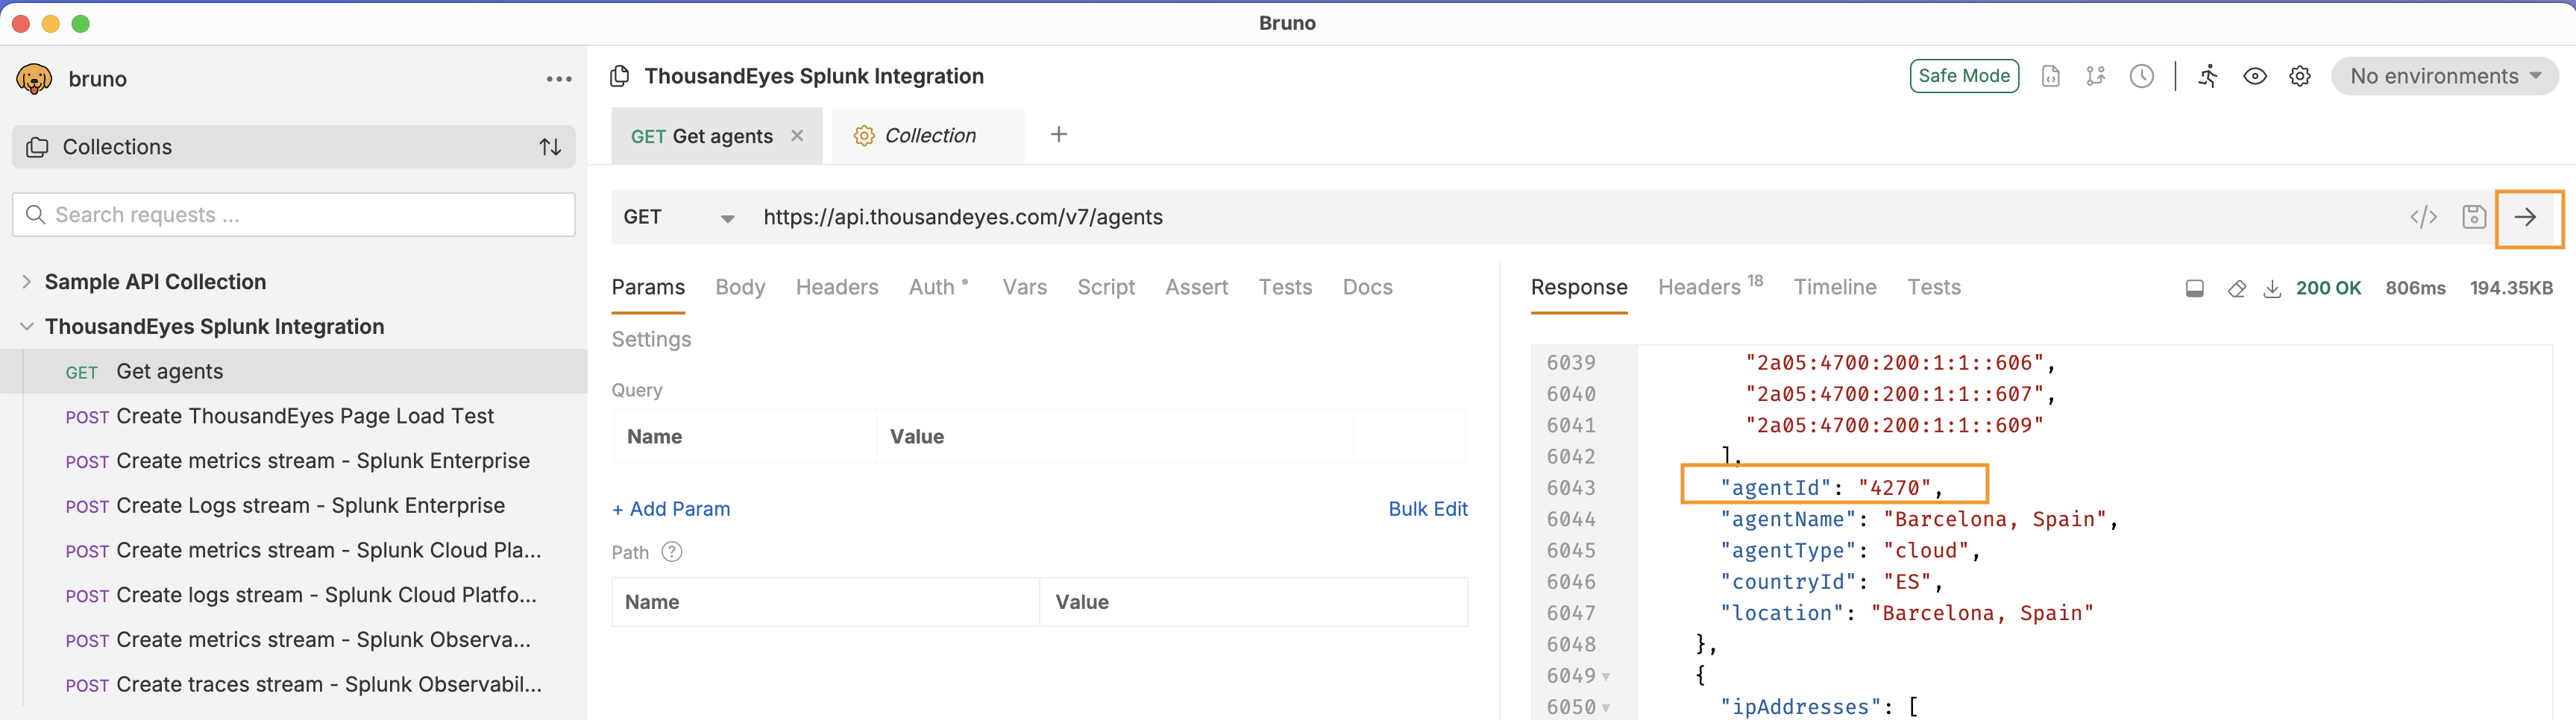Open the sidebar three-dots menu
Screen dimensions: 2576x720
click(559, 79)
